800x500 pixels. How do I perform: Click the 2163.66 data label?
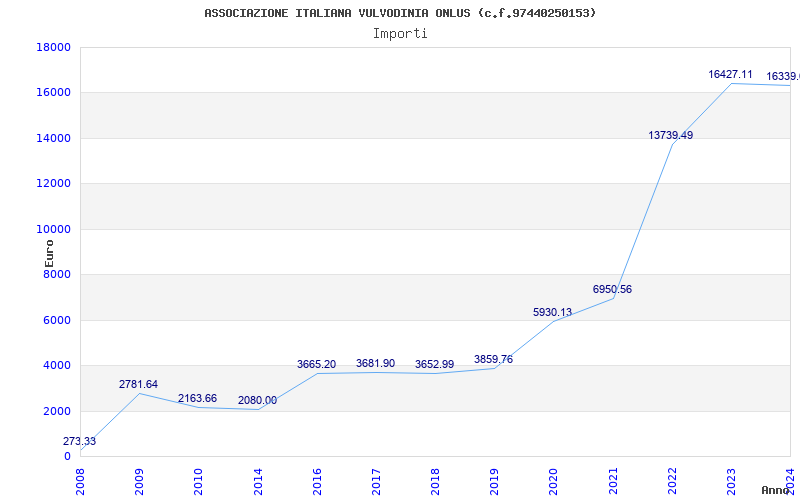pyautogui.click(x=197, y=398)
